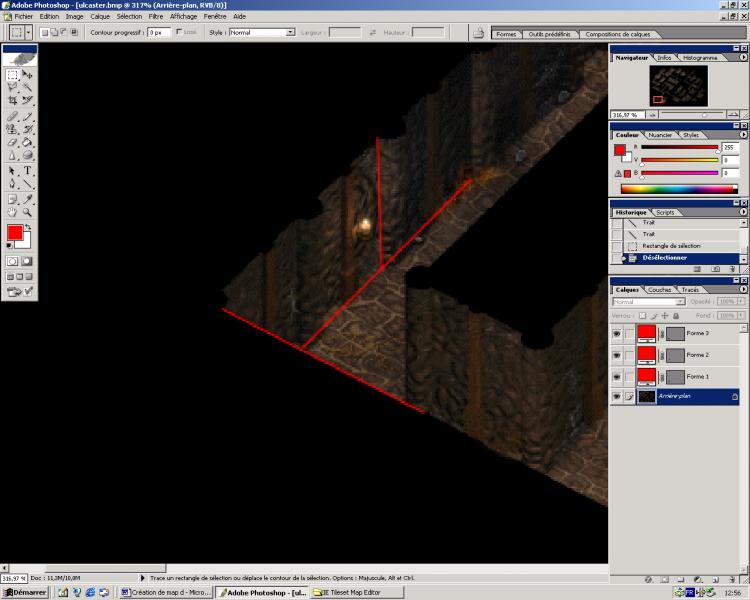Switch to the Nuancier tab
This screenshot has width=750, height=600.
tap(660, 135)
